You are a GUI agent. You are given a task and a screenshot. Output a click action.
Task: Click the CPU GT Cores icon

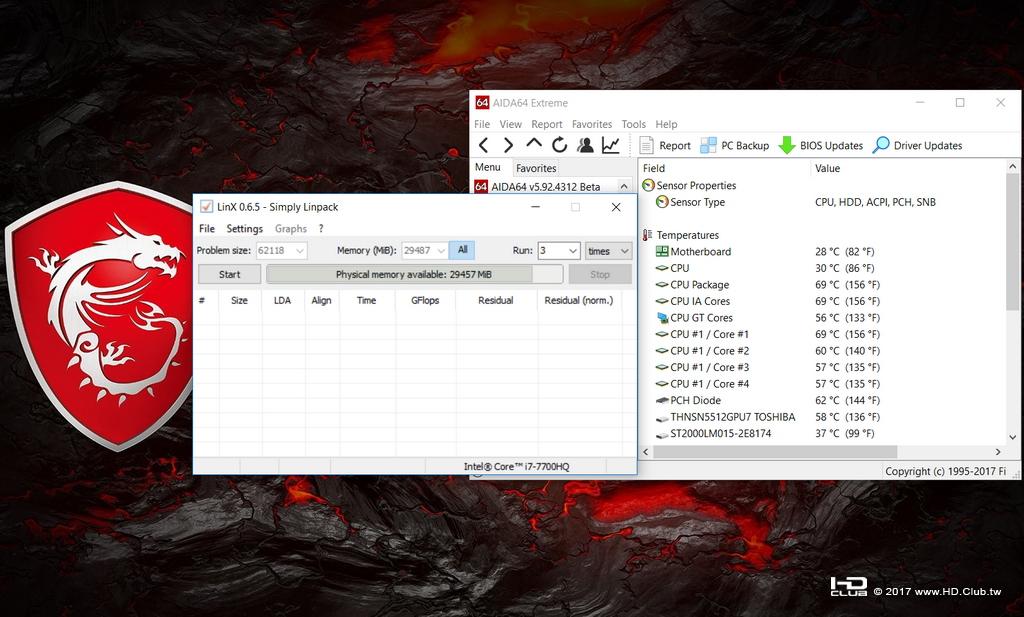click(x=662, y=317)
